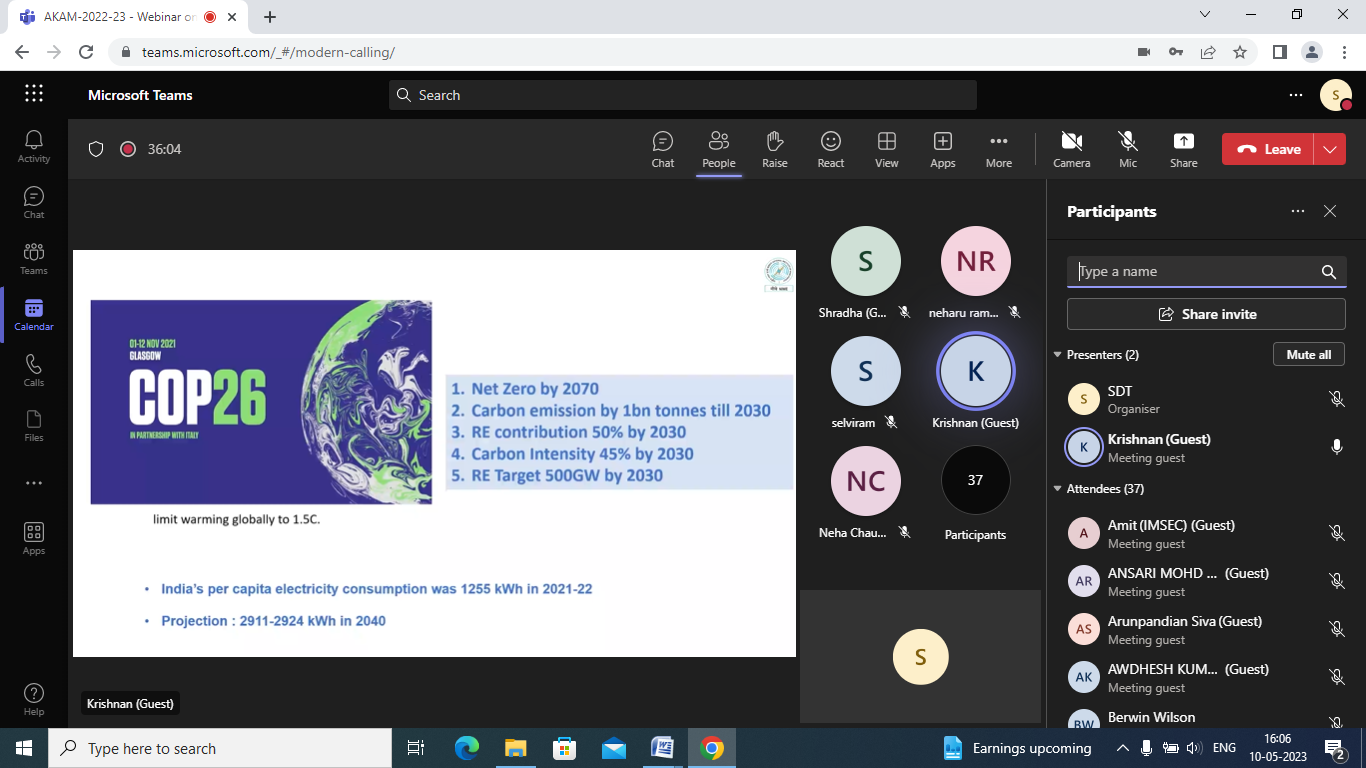Image resolution: width=1366 pixels, height=768 pixels.
Task: Open the More options menu
Action: click(998, 149)
